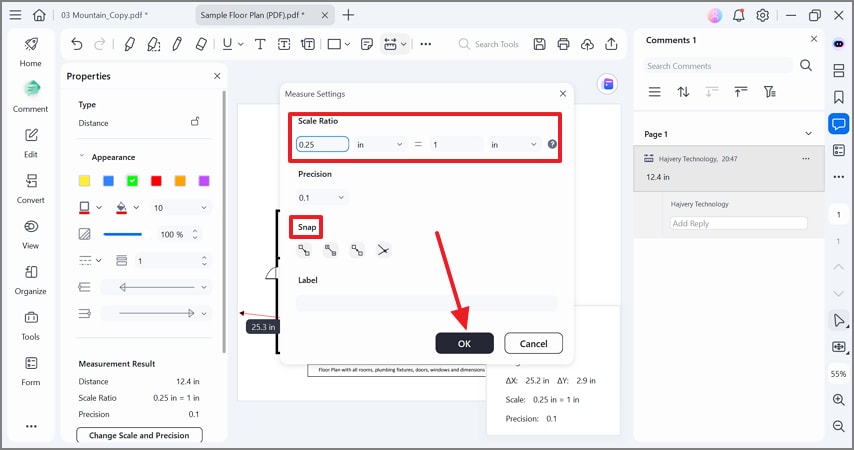
Task: Collapse the Appearance section
Action: 82,156
